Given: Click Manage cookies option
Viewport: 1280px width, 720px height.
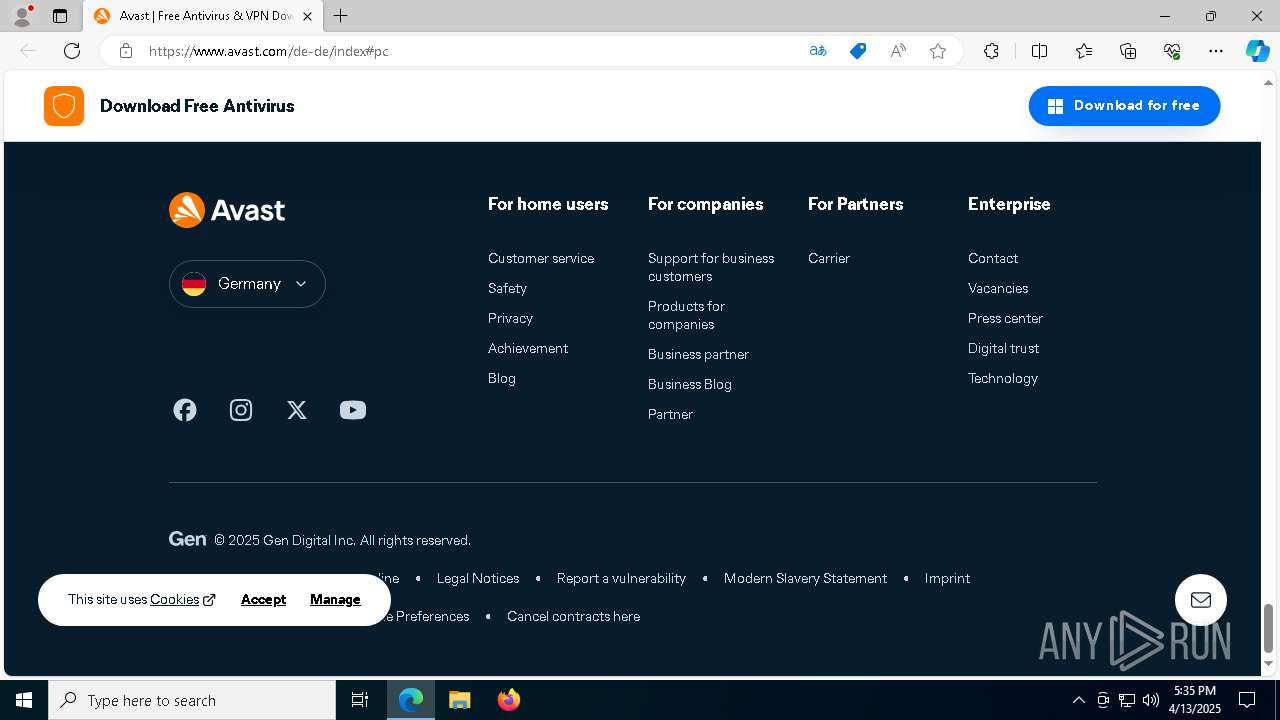Looking at the screenshot, I should coord(335,600).
